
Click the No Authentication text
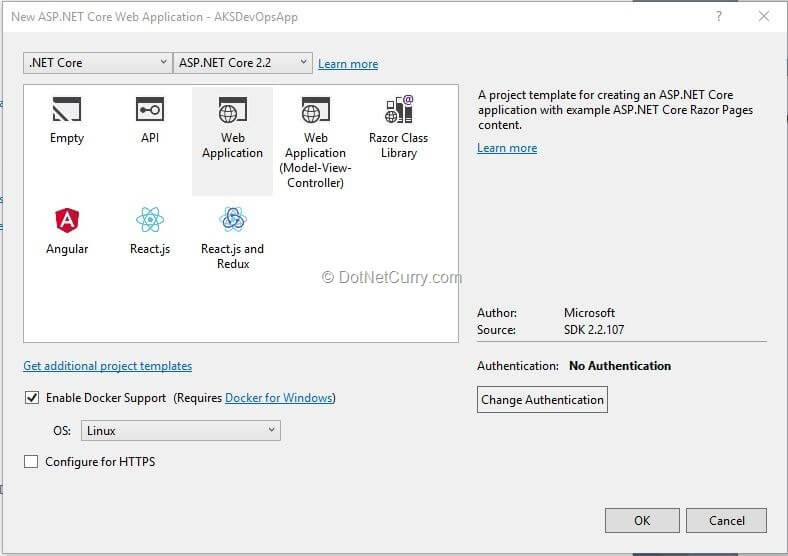(x=620, y=366)
